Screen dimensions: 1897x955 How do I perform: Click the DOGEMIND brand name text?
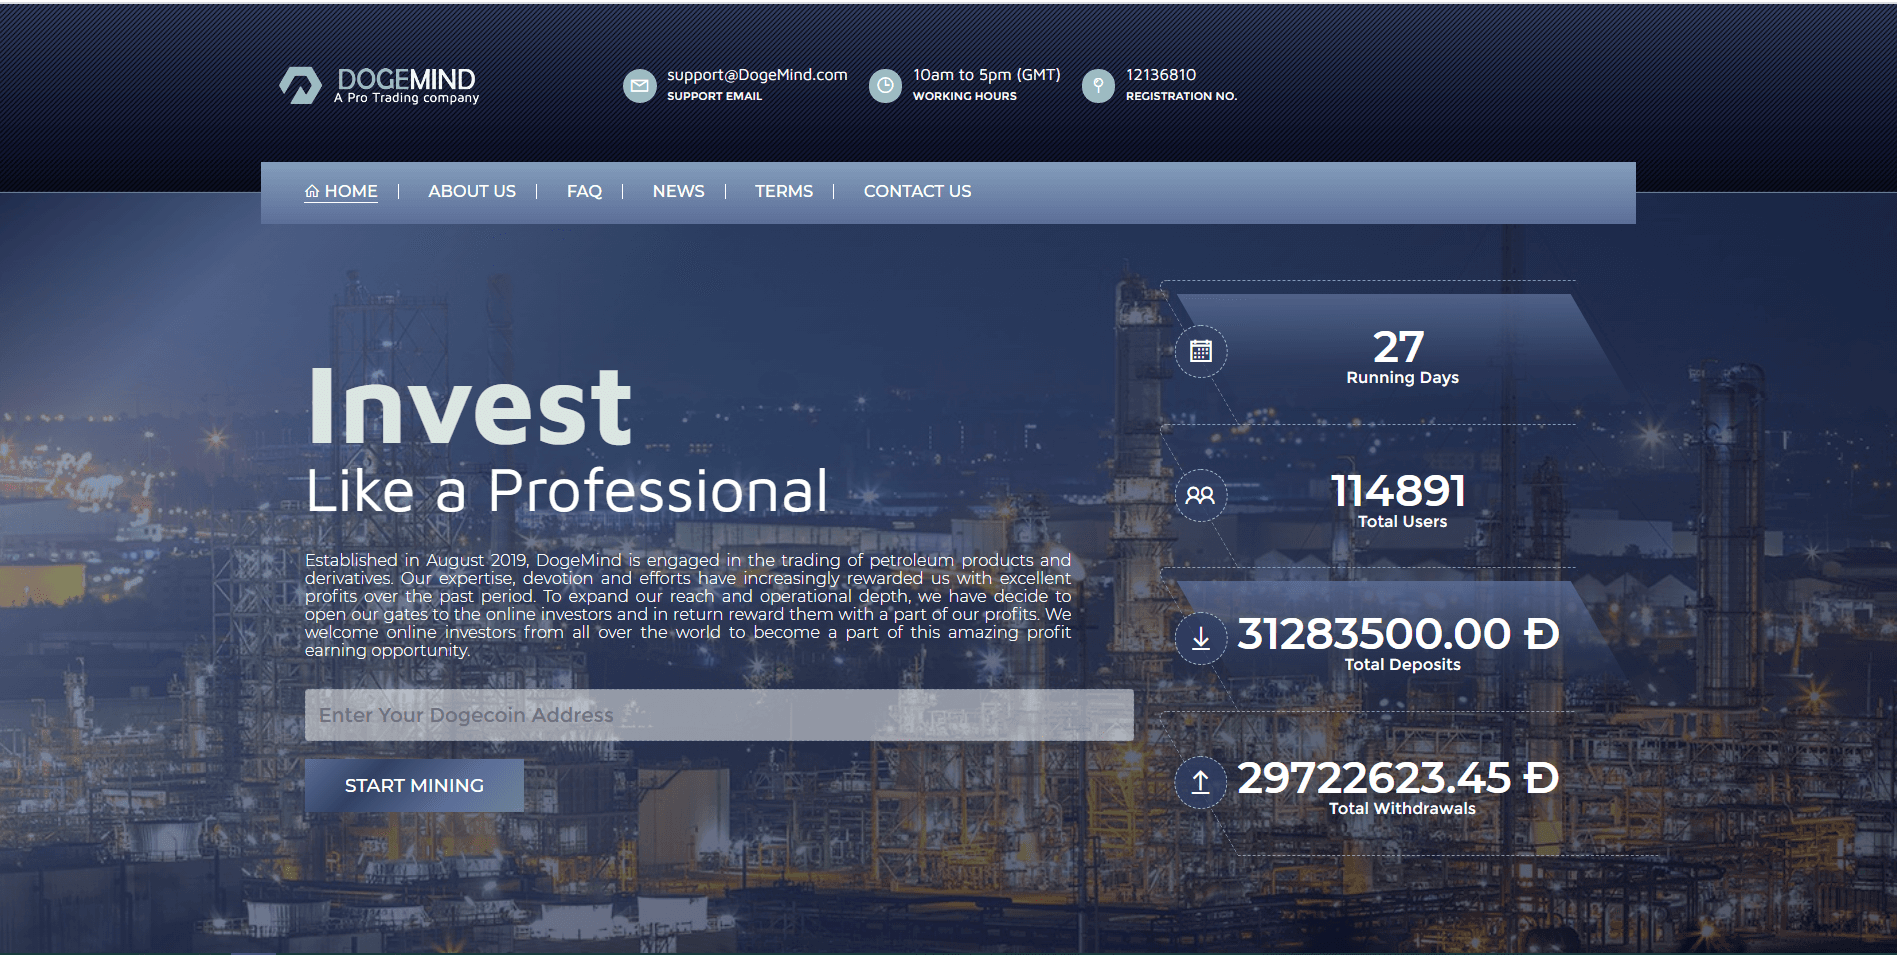[406, 79]
